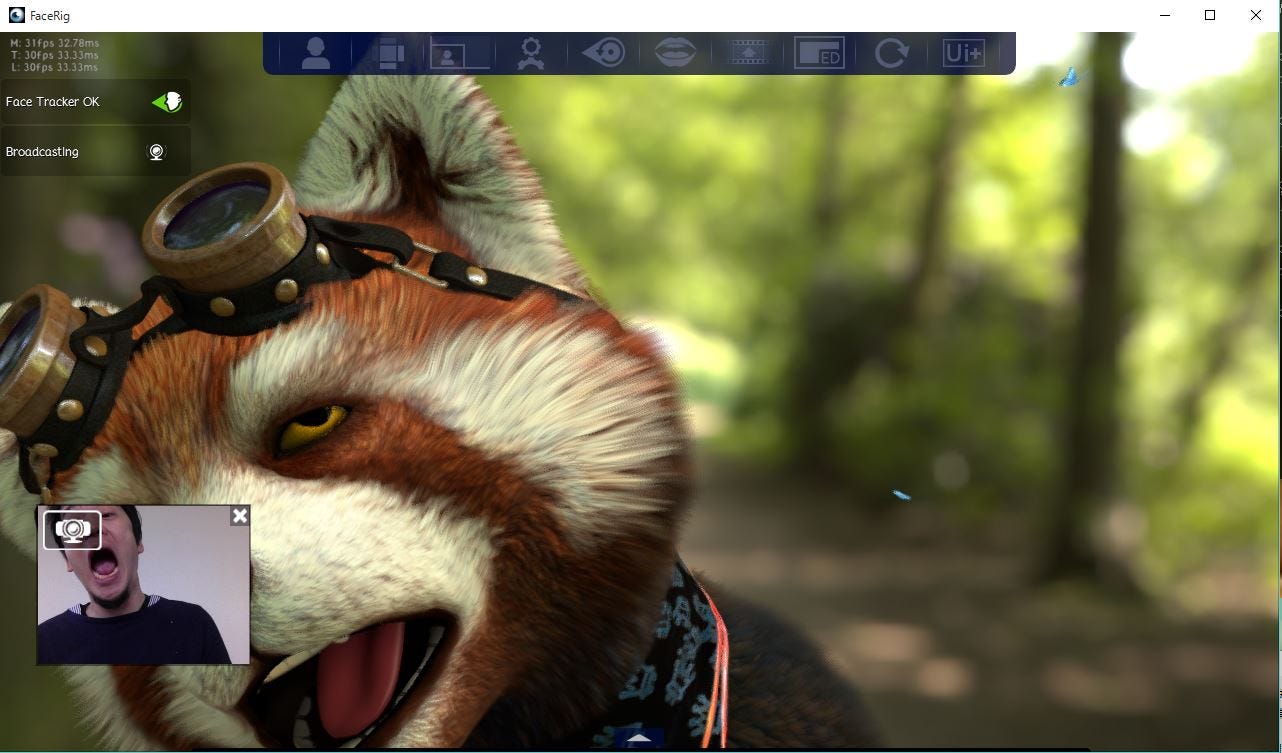Viewport: 1282px width, 753px height.
Task: Toggle the green face tracker head icon
Action: [167, 102]
